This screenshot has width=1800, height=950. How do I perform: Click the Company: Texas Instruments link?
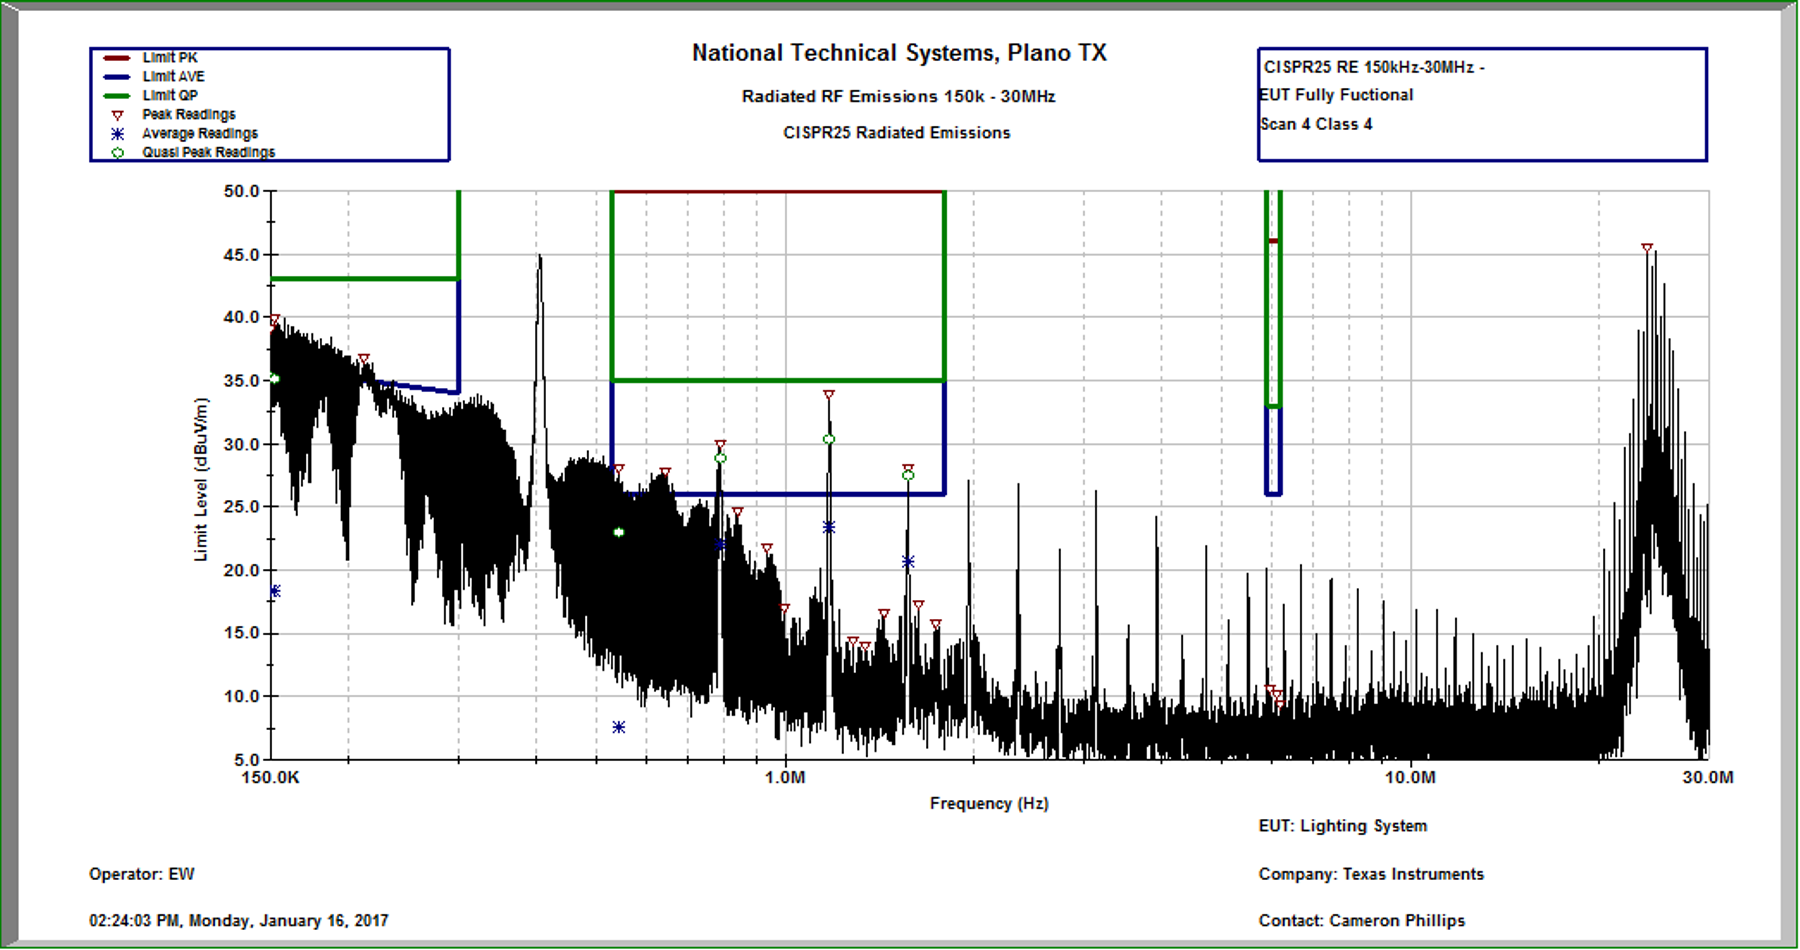1371,873
